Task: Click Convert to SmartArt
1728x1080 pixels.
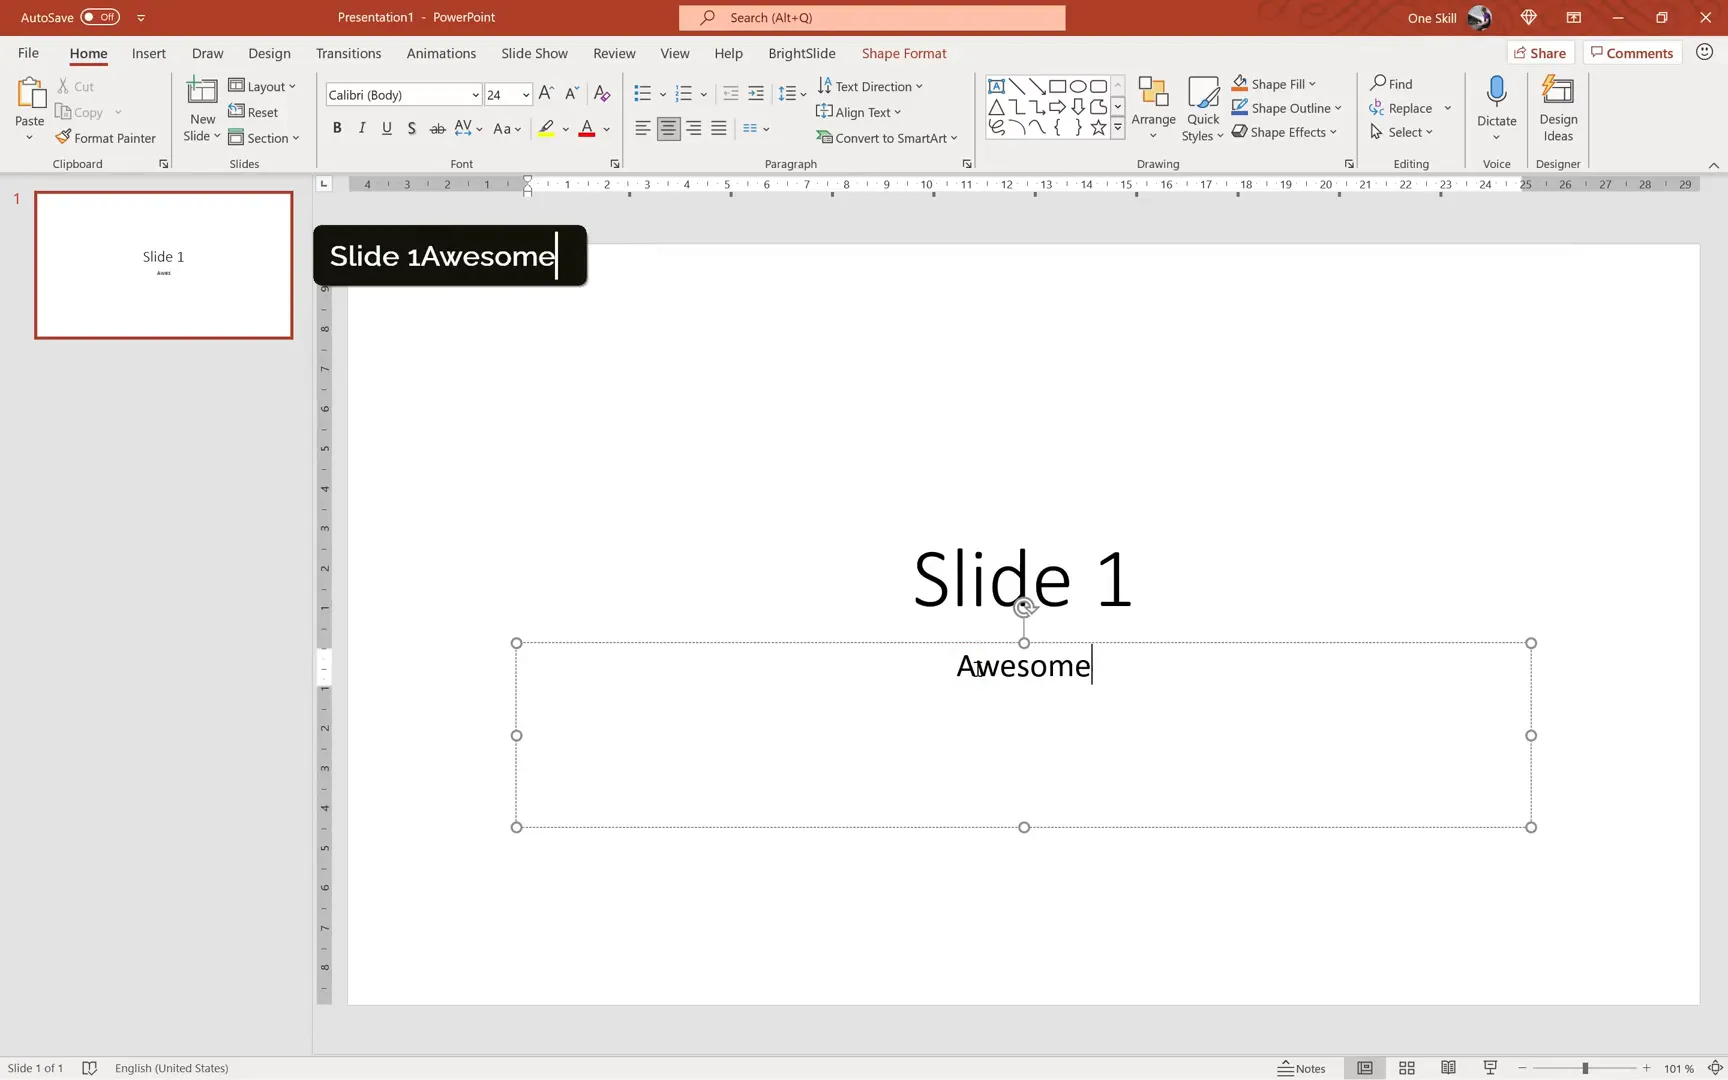Action: [x=887, y=138]
